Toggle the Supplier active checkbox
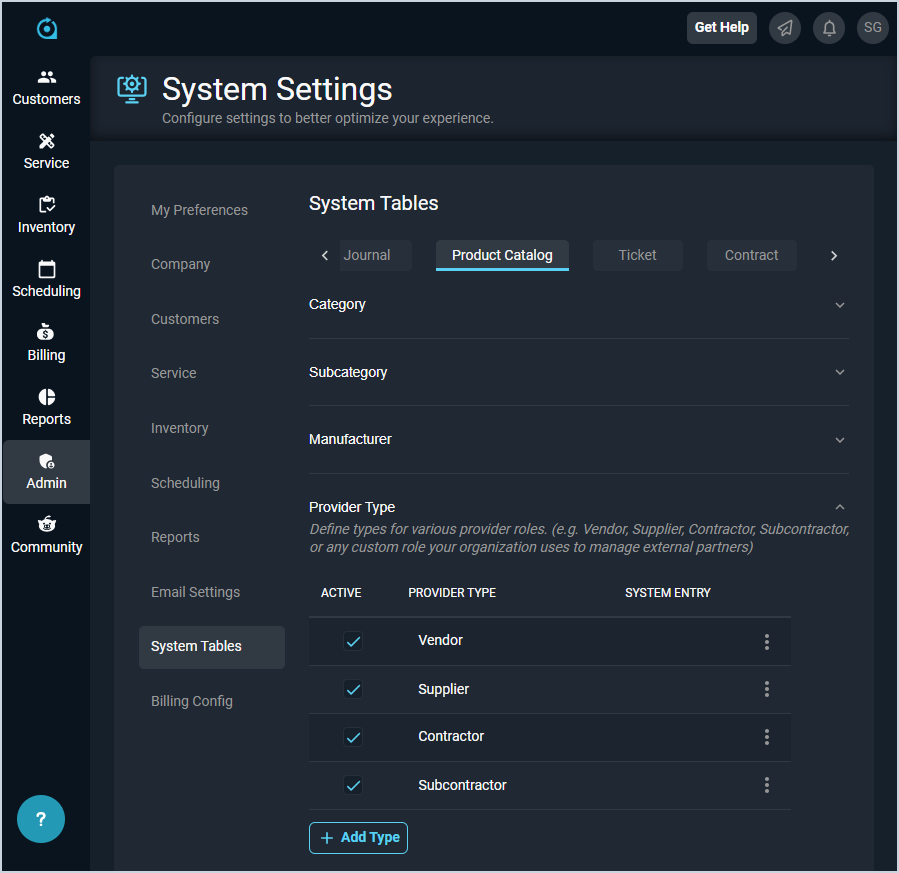The width and height of the screenshot is (899, 873). pyautogui.click(x=353, y=689)
